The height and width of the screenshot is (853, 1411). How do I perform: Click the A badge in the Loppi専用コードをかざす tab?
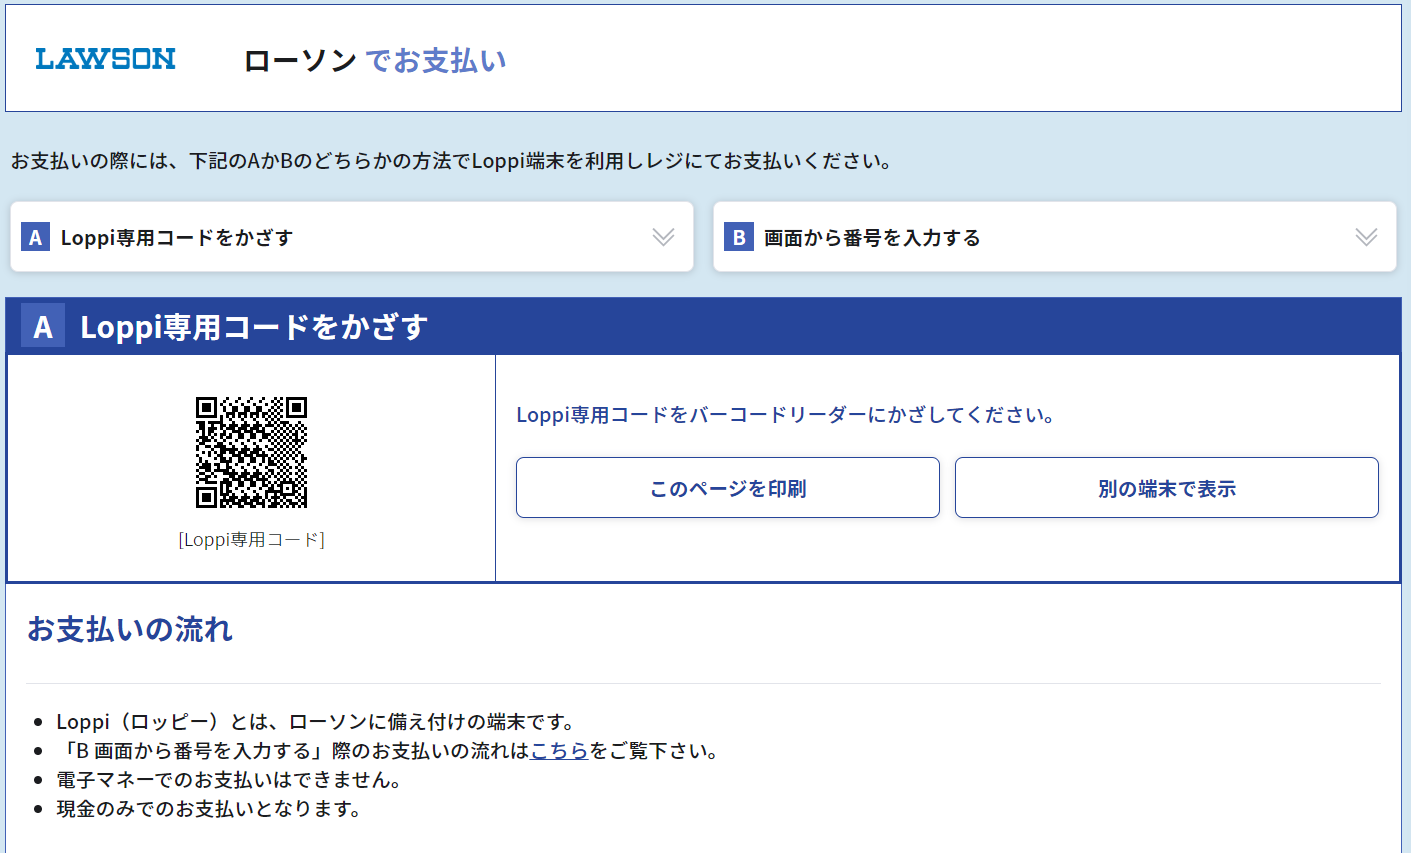(x=35, y=237)
